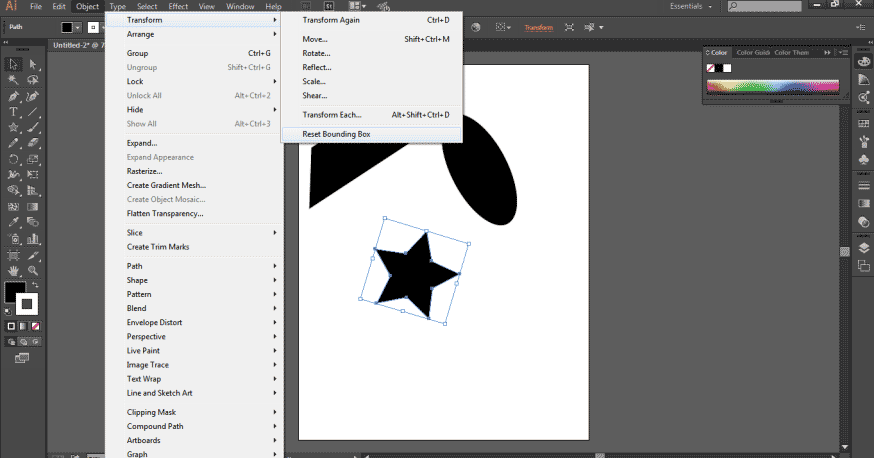The width and height of the screenshot is (874, 458).
Task: Select the Zoom tool
Action: (x=33, y=271)
